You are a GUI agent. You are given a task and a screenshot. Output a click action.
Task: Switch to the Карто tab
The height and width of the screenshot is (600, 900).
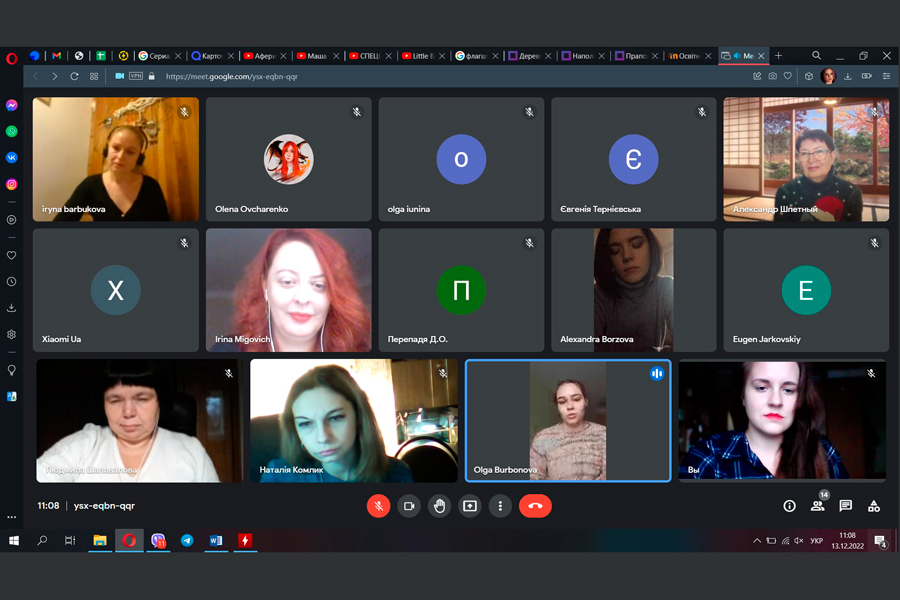pyautogui.click(x=212, y=56)
